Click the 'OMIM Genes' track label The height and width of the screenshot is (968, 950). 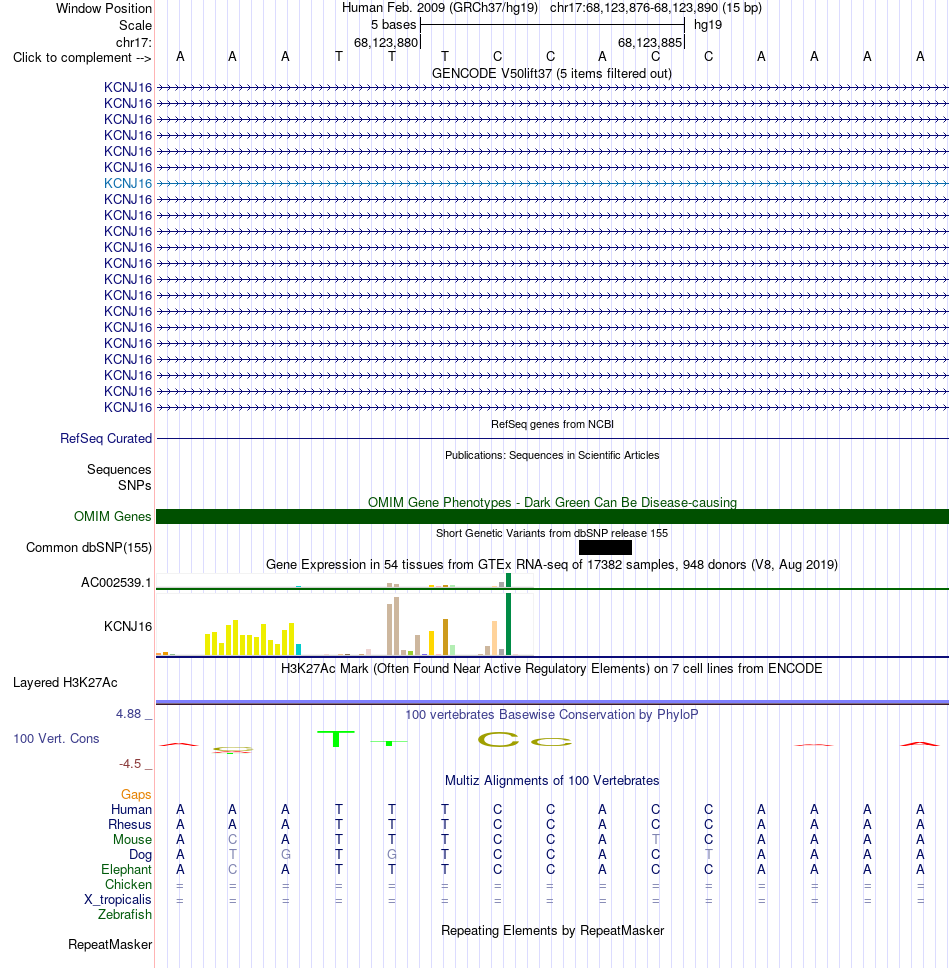click(112, 516)
